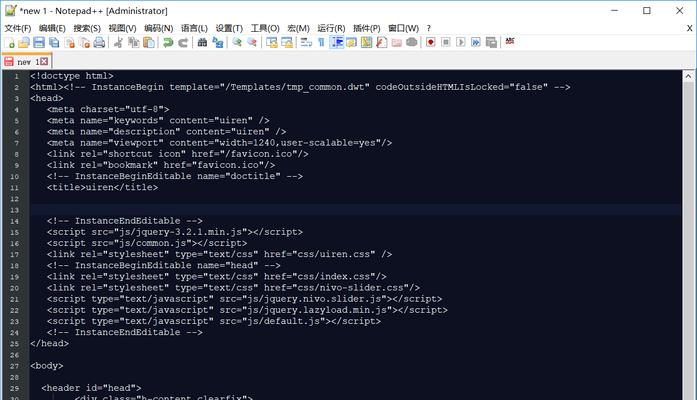This screenshot has height=400, width=697.
Task: Click the vertical scrollbar up arrow
Action: click(688, 76)
